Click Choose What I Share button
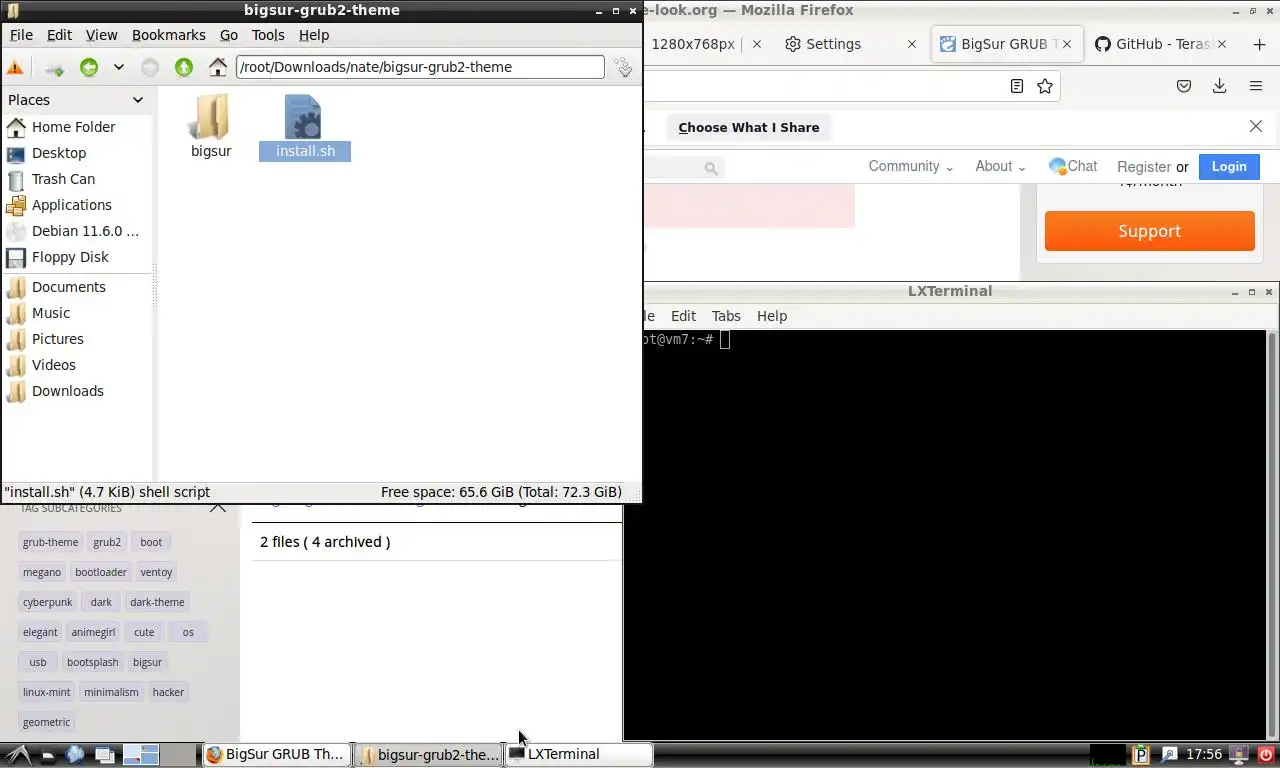The height and width of the screenshot is (768, 1280). click(749, 127)
